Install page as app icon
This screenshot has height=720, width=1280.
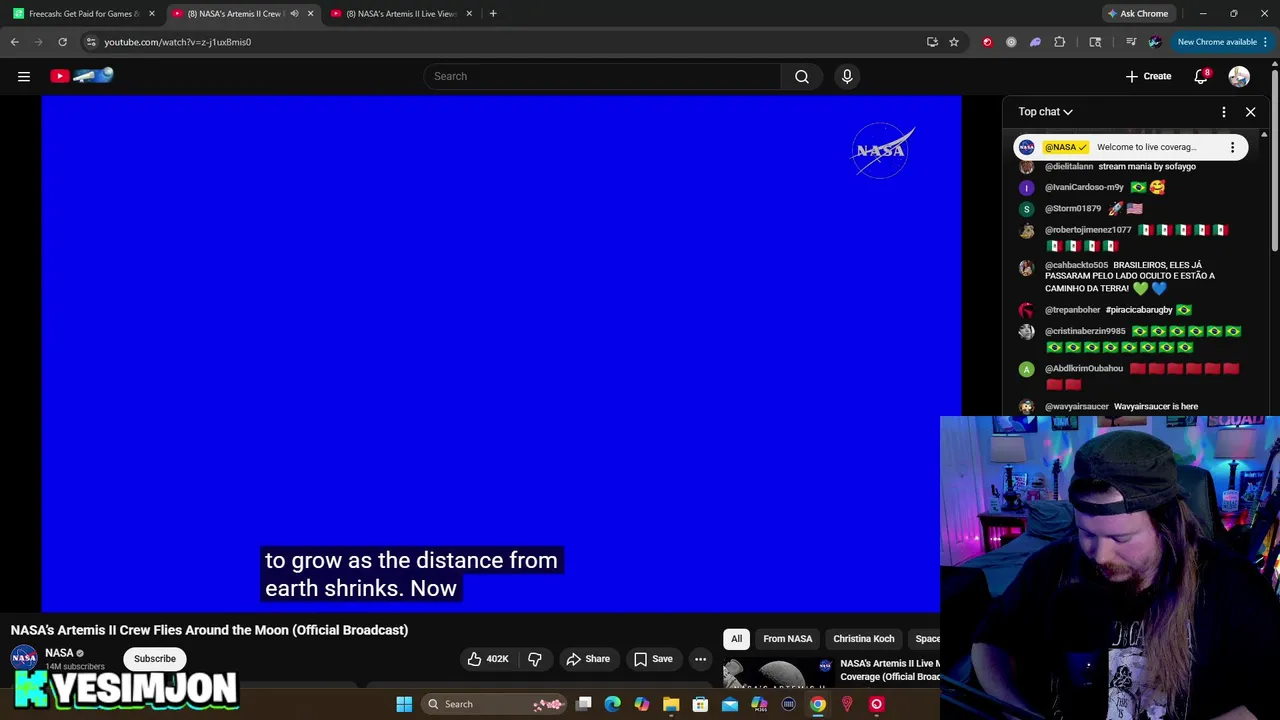[932, 42]
